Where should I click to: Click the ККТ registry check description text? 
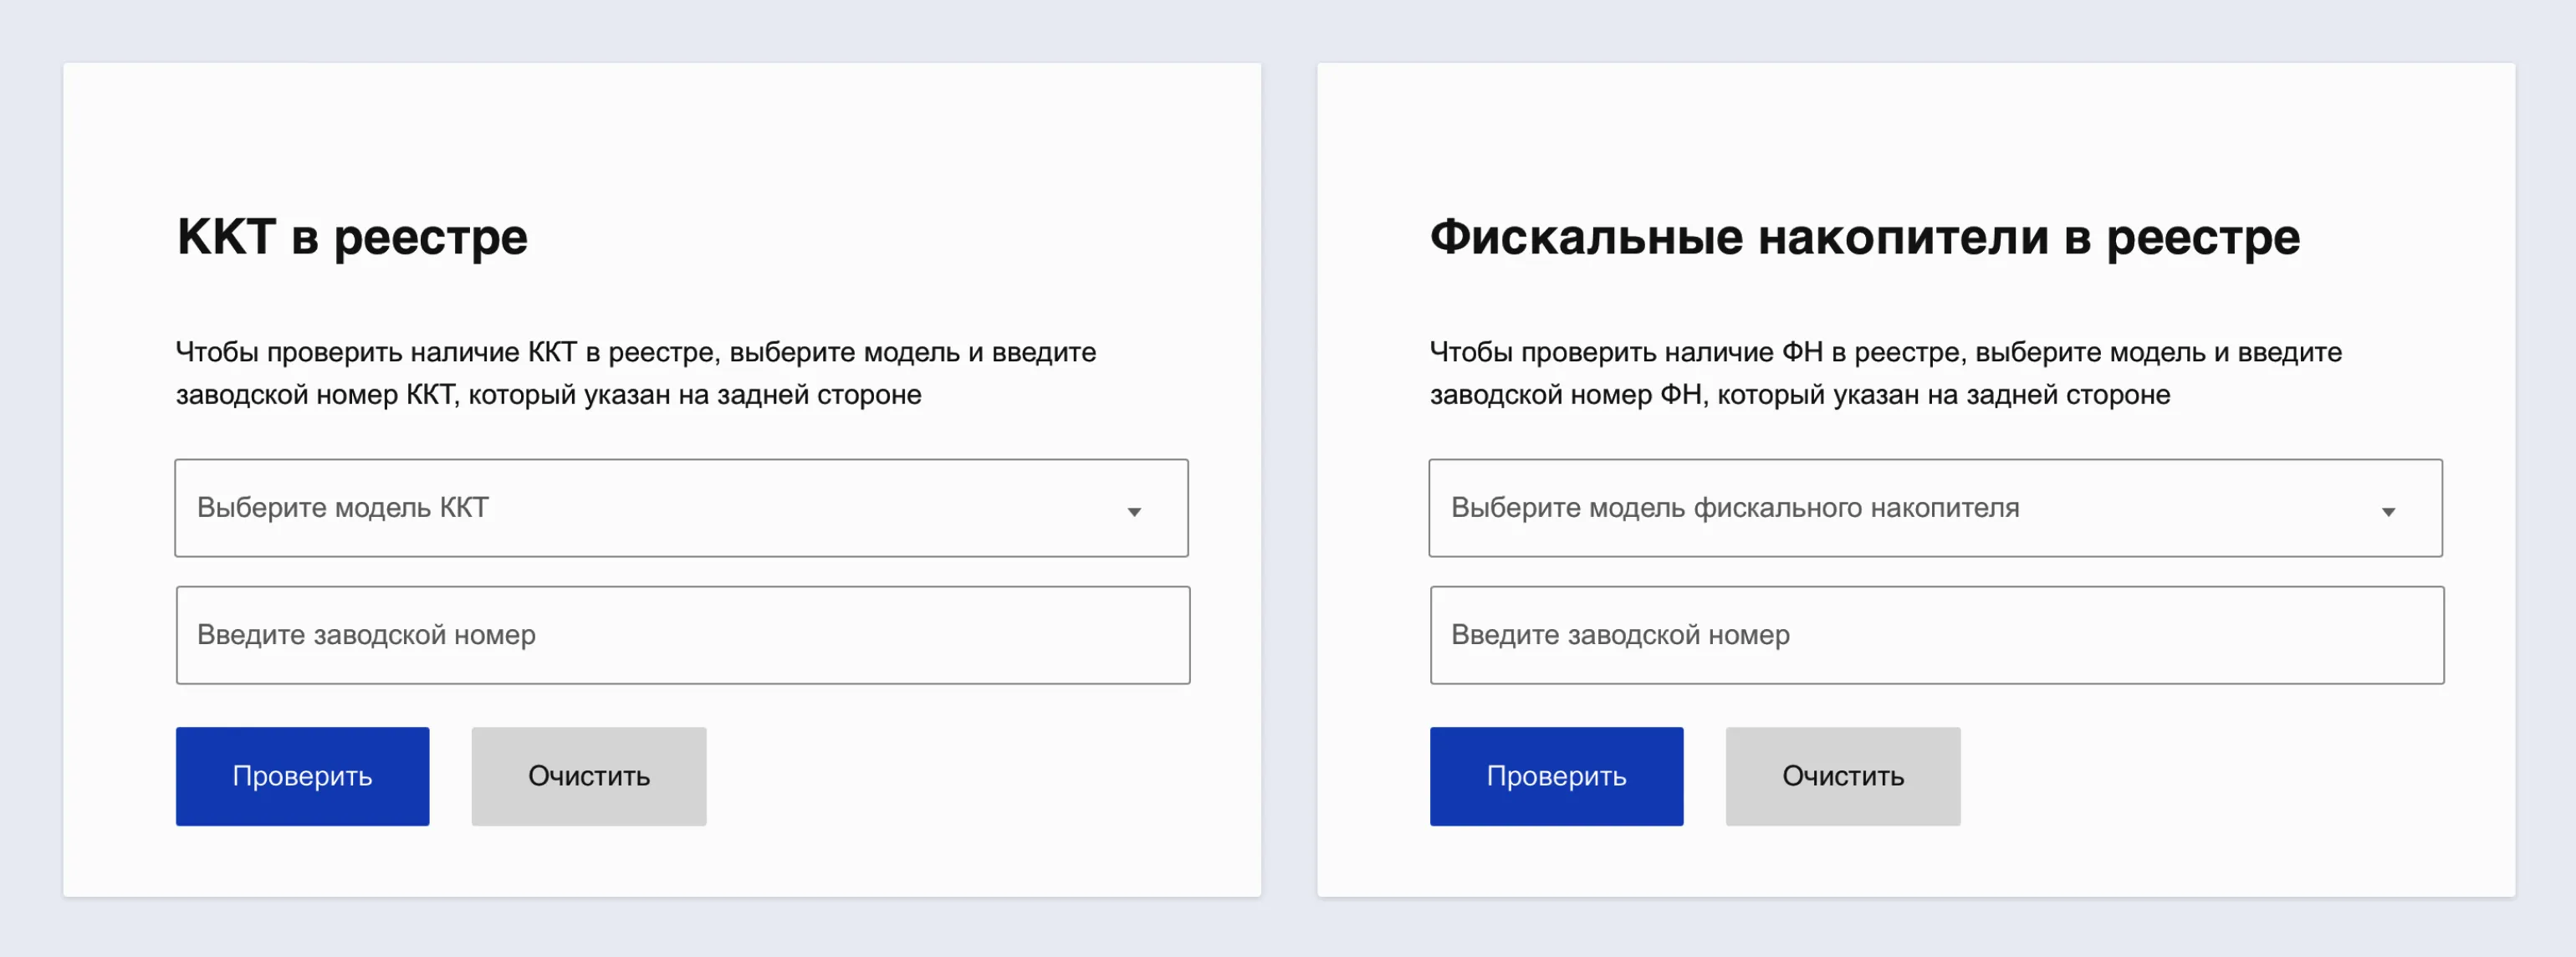point(636,373)
